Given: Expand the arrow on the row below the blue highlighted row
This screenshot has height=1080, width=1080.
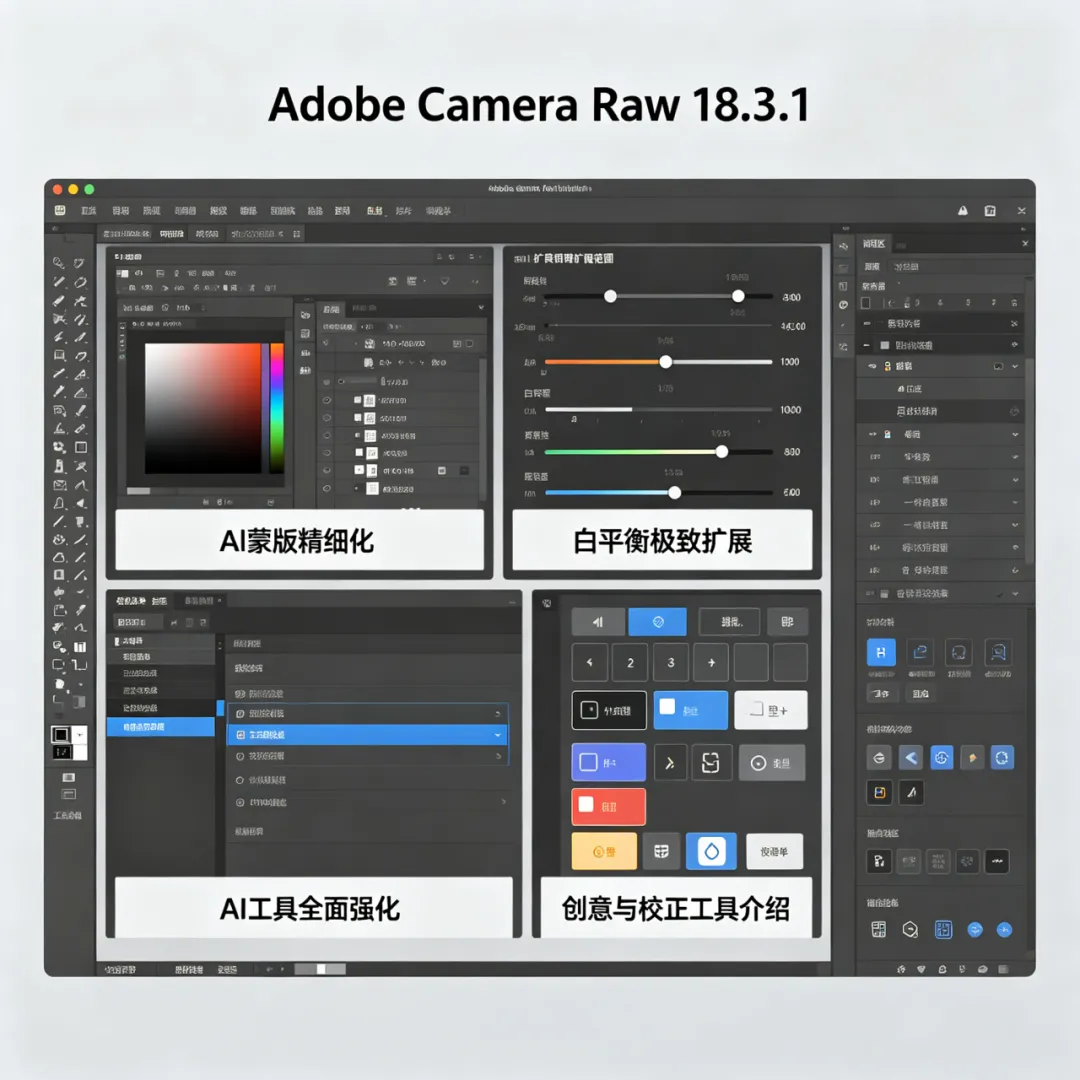Looking at the screenshot, I should pyautogui.click(x=497, y=756).
